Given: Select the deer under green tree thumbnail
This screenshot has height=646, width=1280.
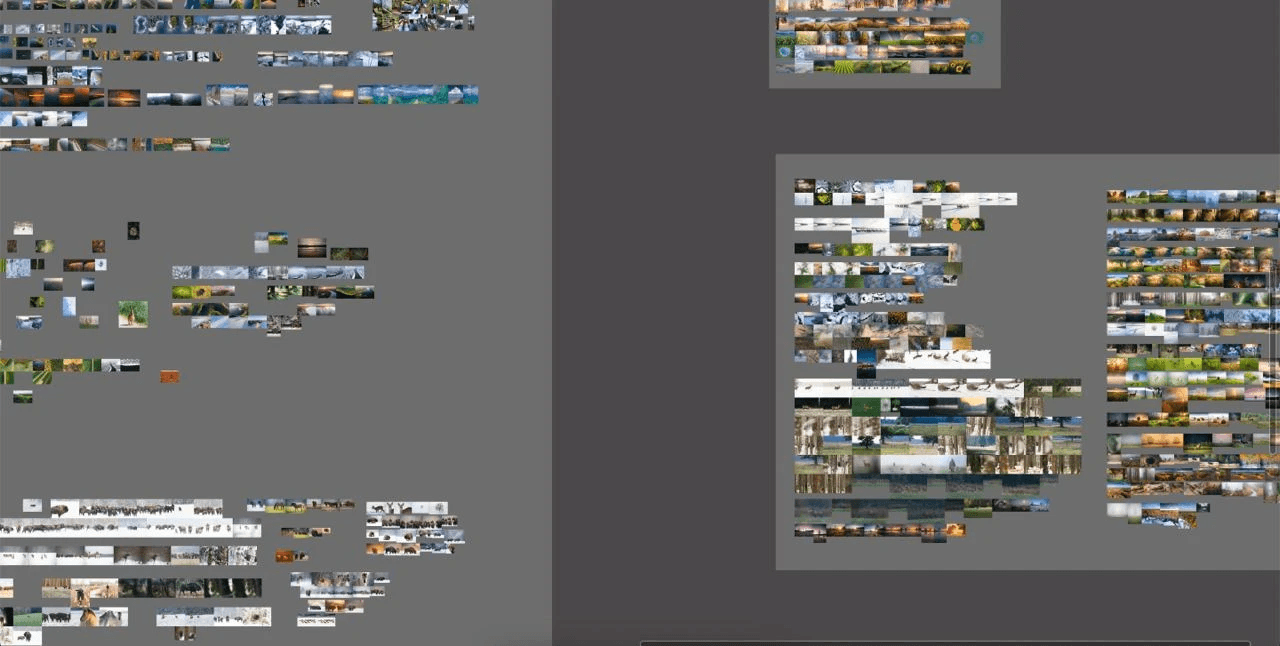Looking at the screenshot, I should pos(133,314).
